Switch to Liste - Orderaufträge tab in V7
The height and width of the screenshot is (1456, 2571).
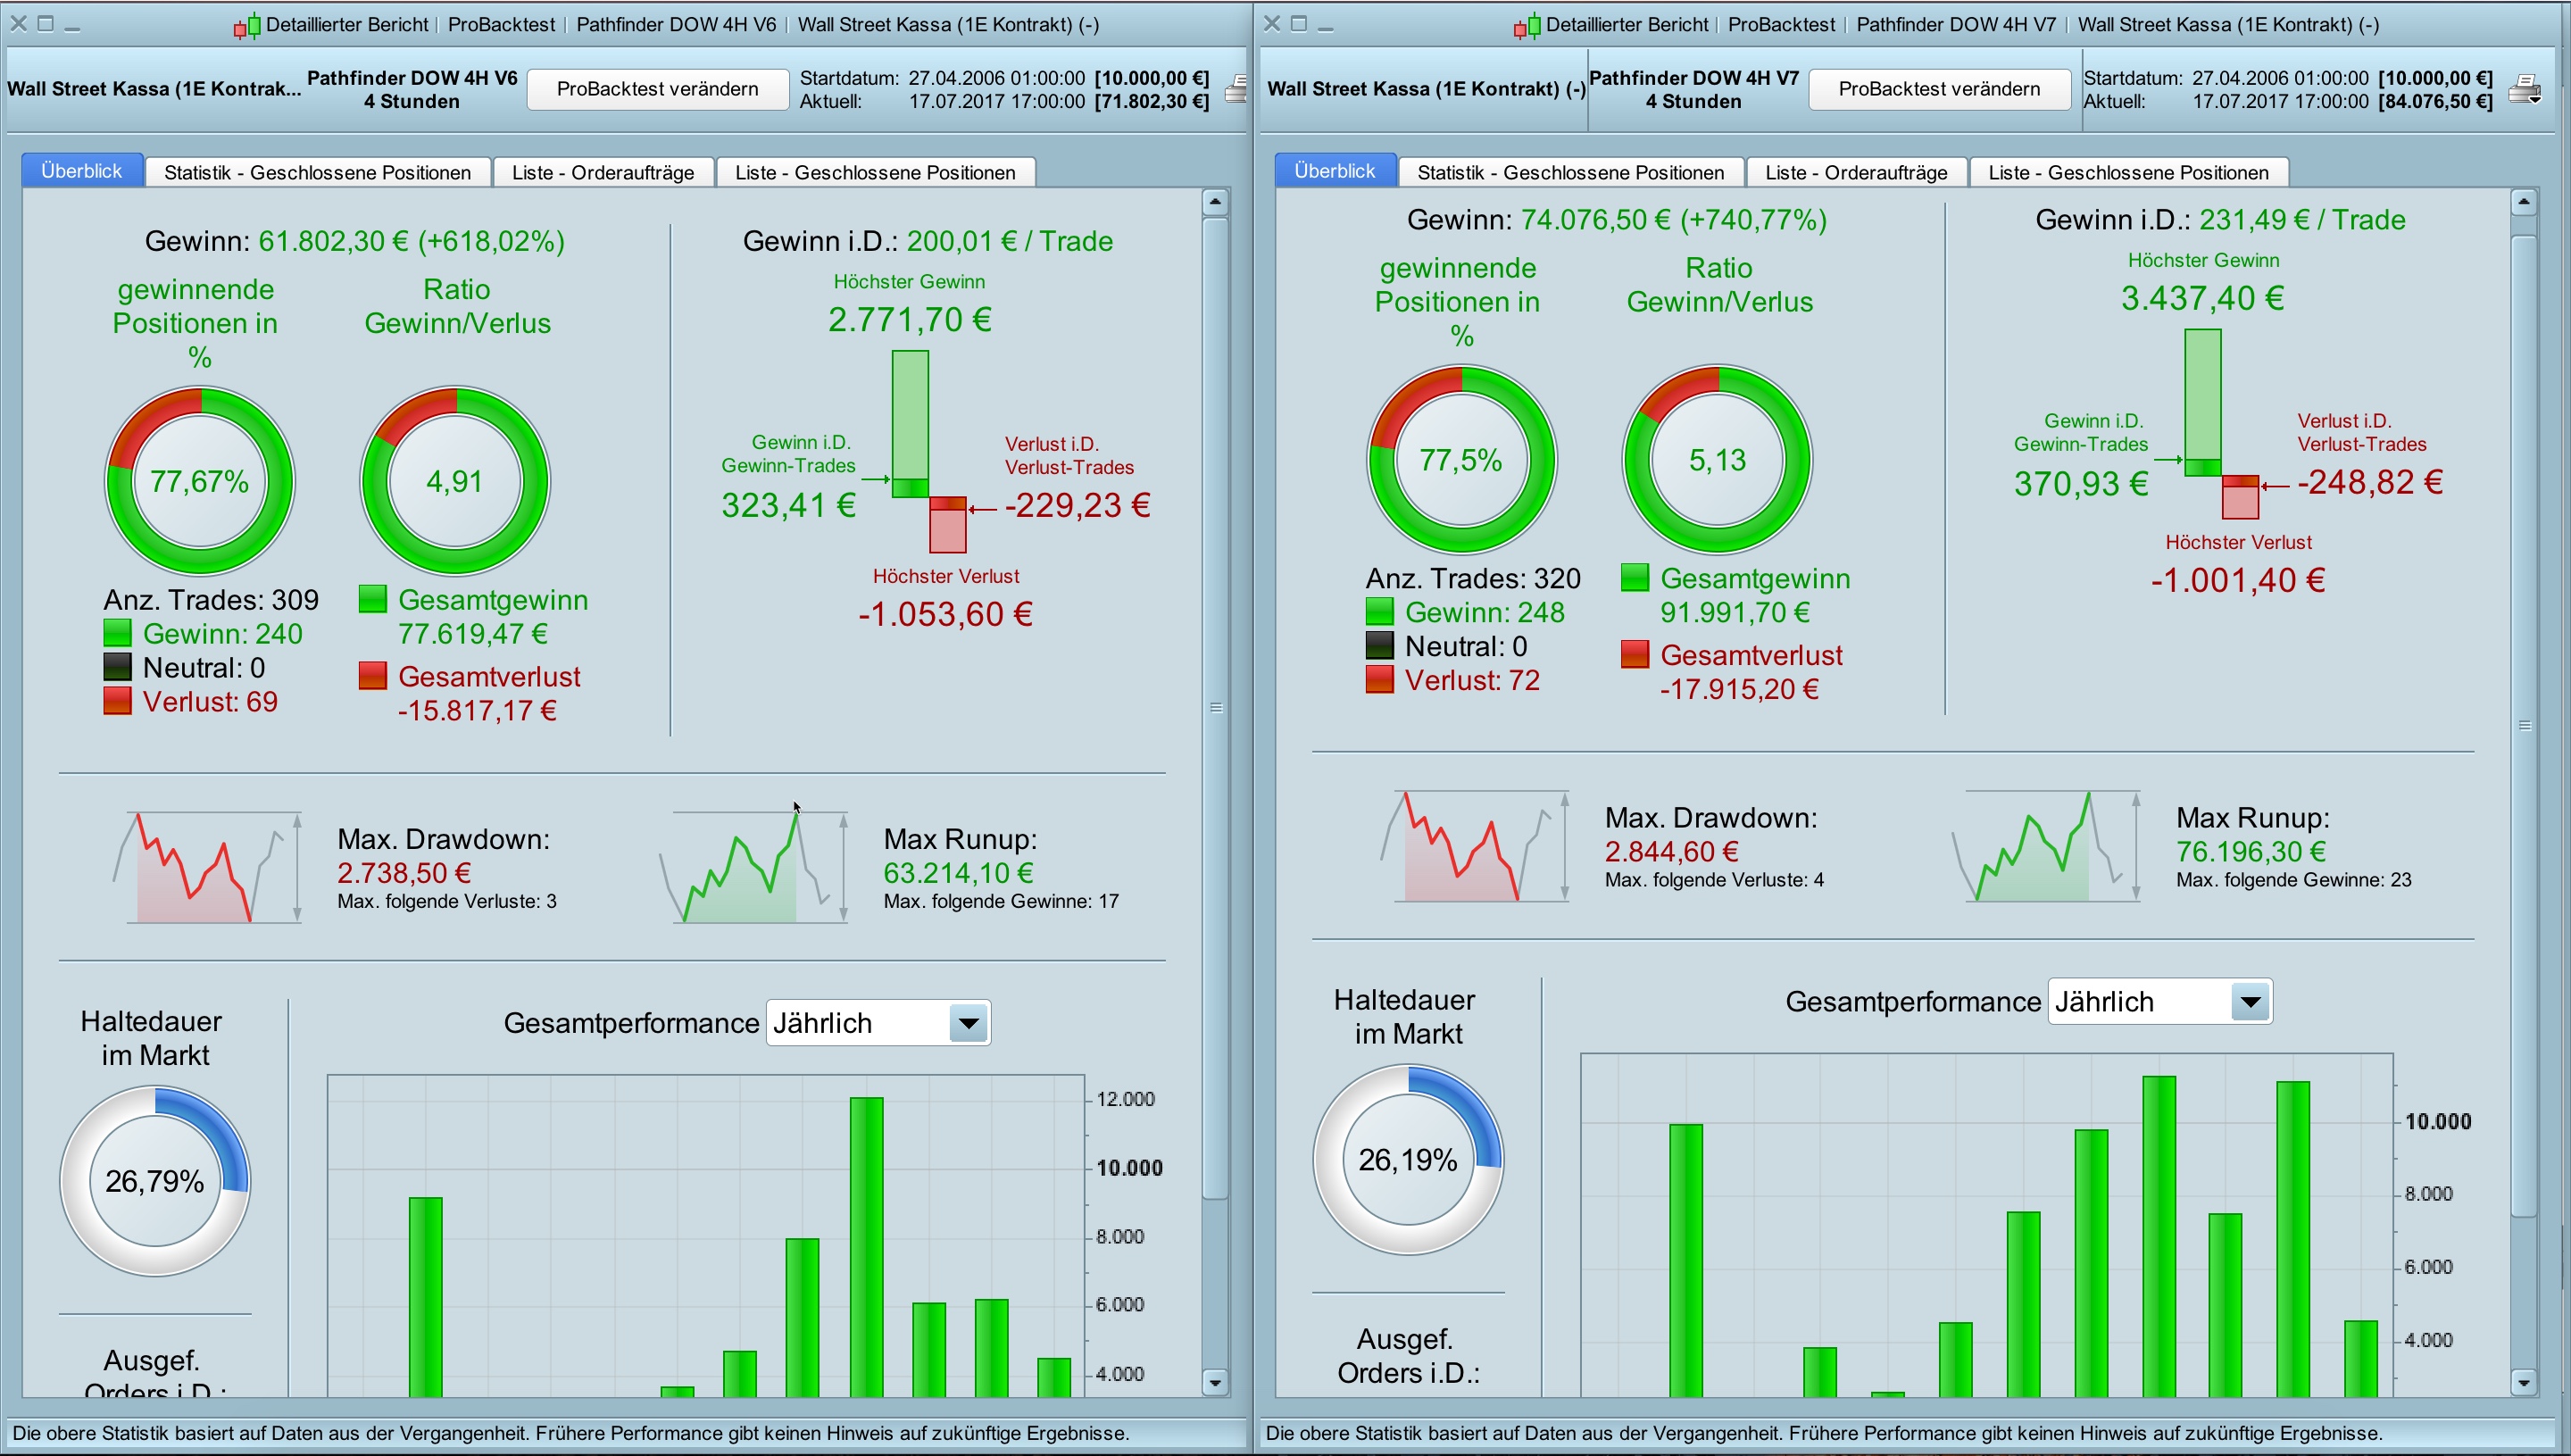coord(1856,173)
